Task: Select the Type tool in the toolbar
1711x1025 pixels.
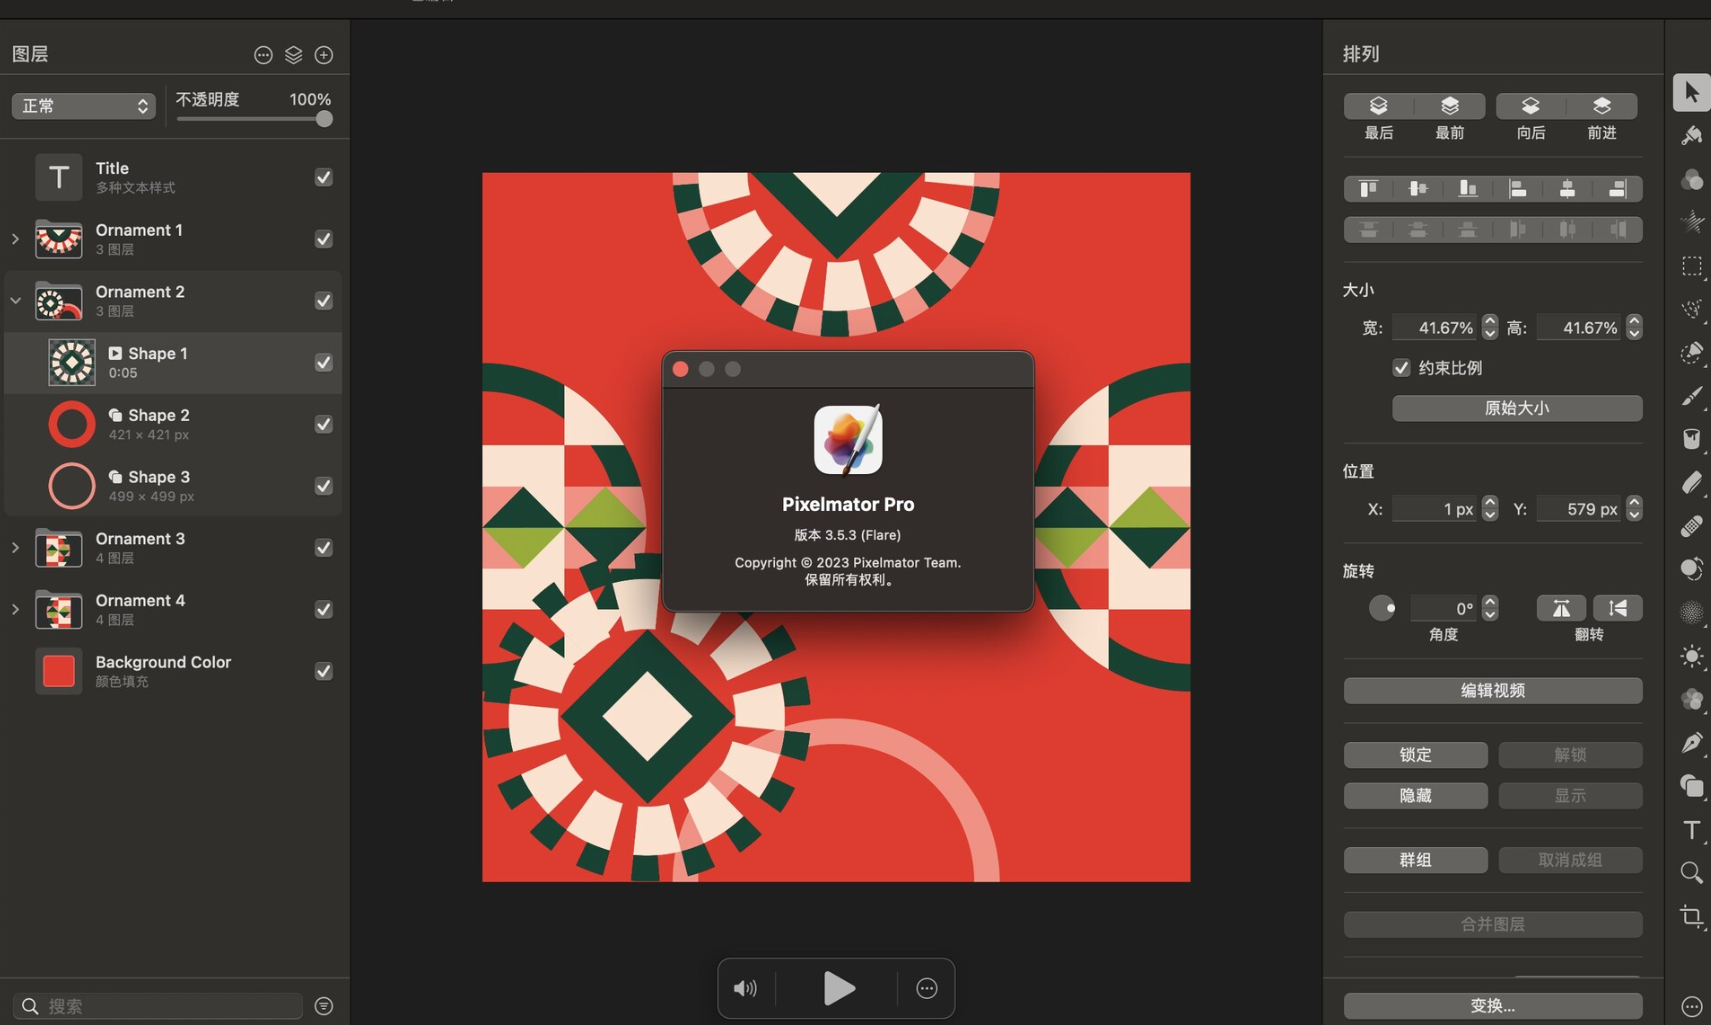Action: [1691, 830]
